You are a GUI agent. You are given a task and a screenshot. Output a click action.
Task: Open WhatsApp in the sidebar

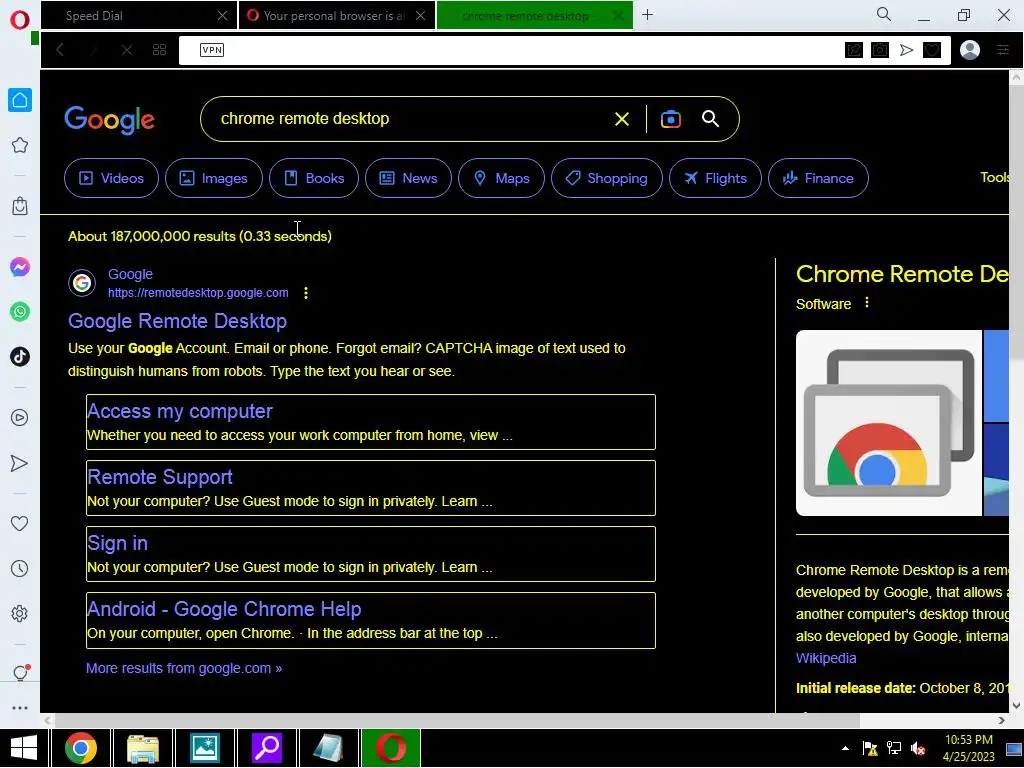click(x=20, y=312)
